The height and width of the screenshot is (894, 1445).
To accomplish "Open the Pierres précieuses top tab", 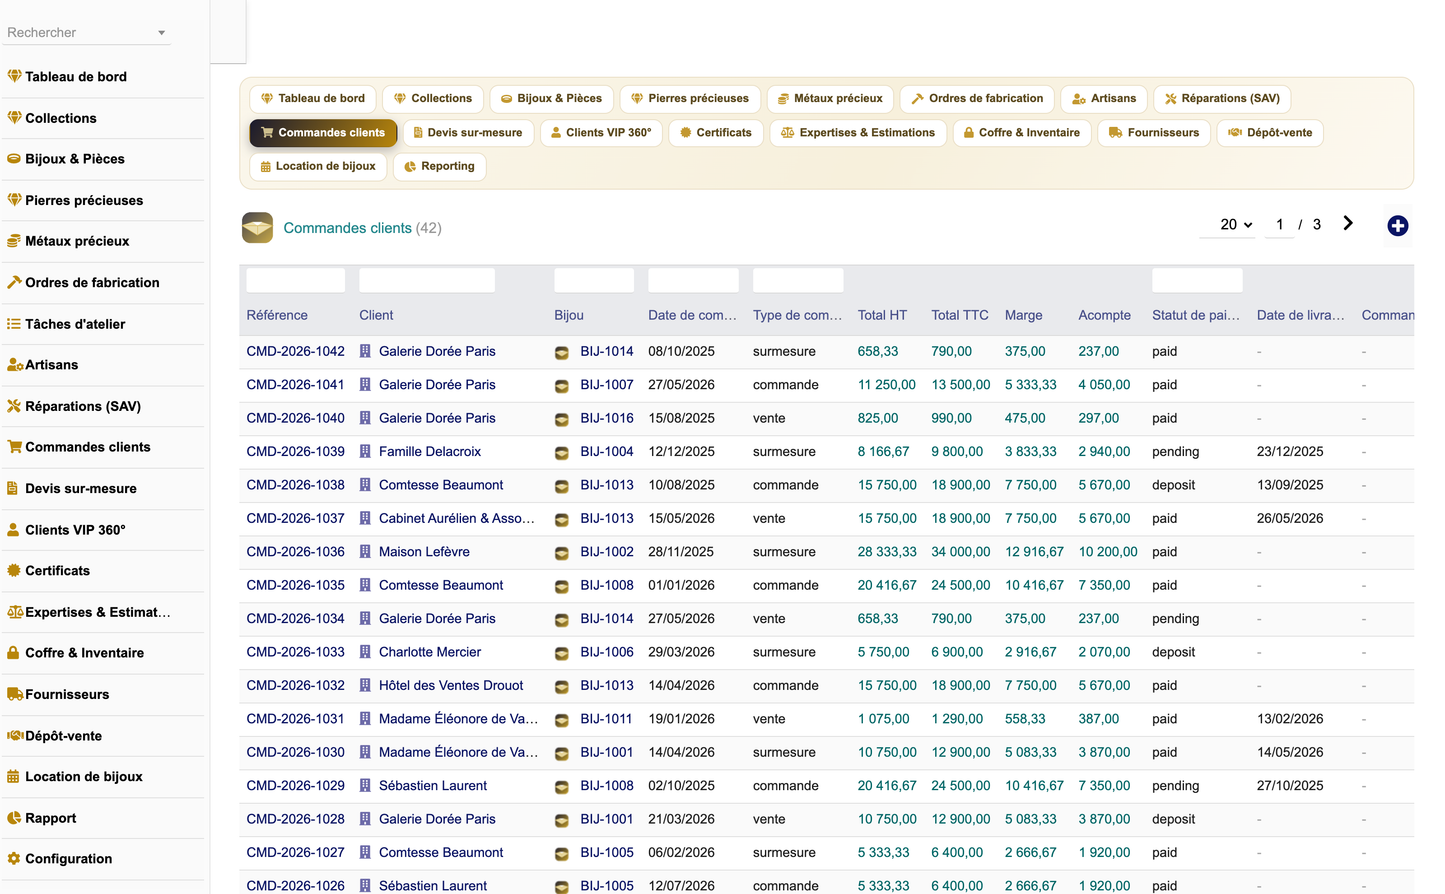I will point(689,98).
